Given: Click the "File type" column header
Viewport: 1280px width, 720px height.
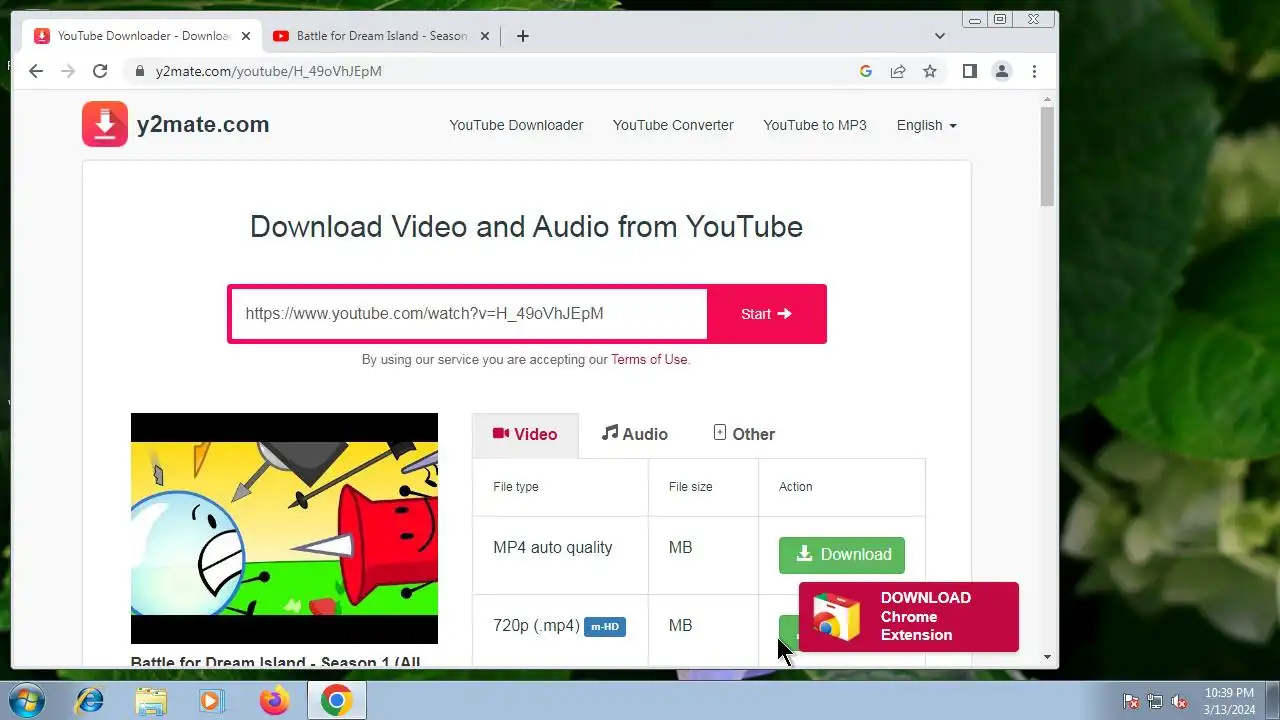Looking at the screenshot, I should tap(516, 487).
